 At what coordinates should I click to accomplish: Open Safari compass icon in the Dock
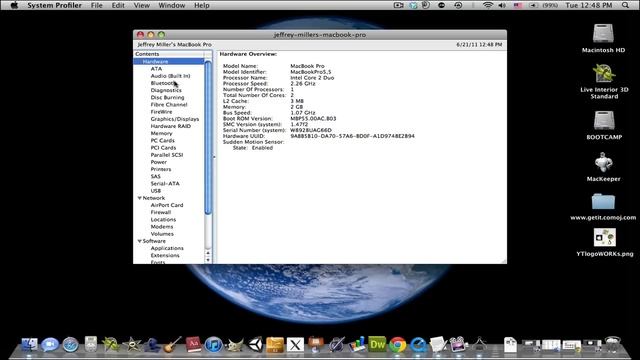pyautogui.click(x=70, y=345)
